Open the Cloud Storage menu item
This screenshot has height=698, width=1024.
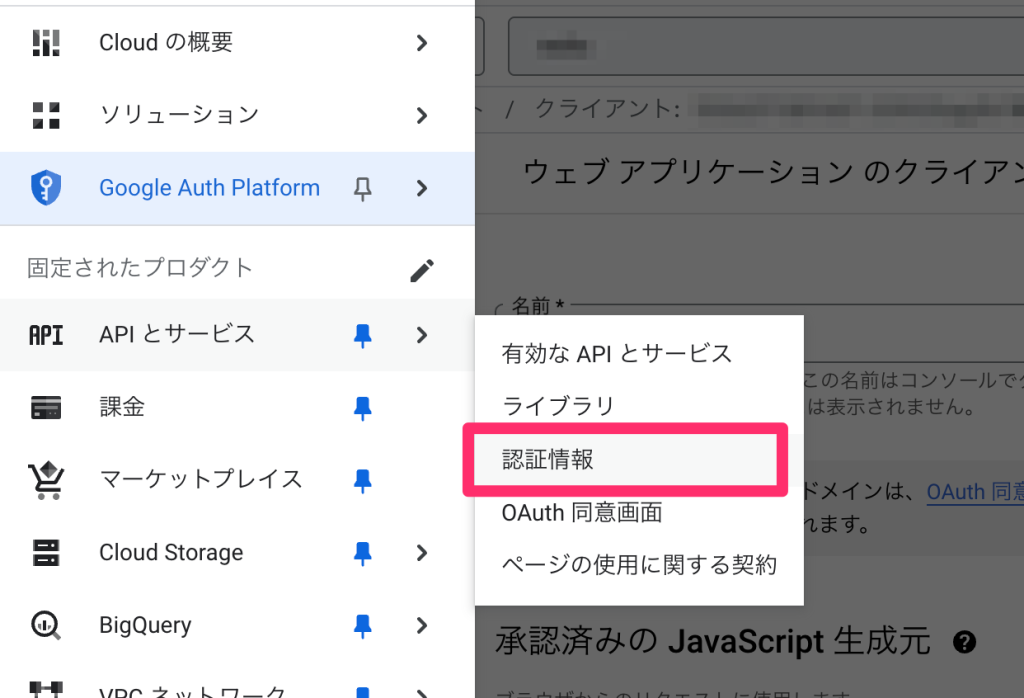(x=237, y=553)
